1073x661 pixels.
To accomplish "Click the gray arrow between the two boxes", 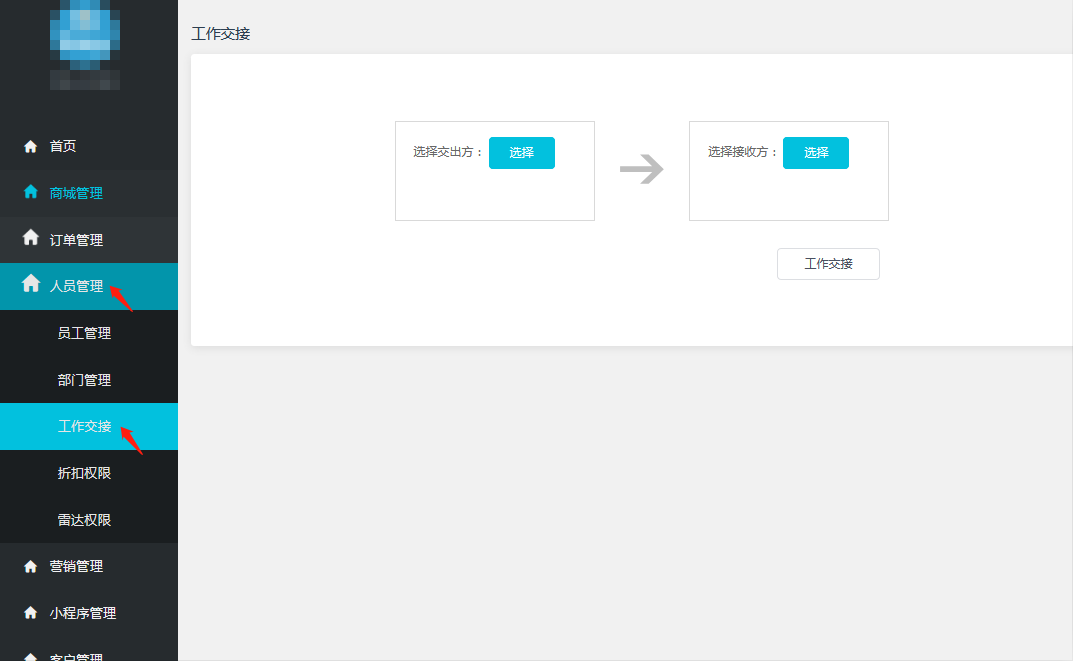I will pos(641,169).
